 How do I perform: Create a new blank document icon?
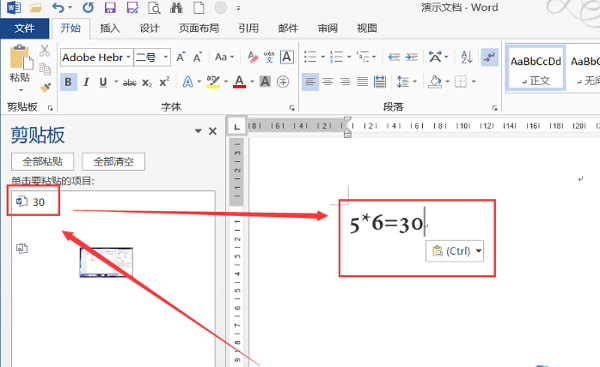(x=199, y=7)
